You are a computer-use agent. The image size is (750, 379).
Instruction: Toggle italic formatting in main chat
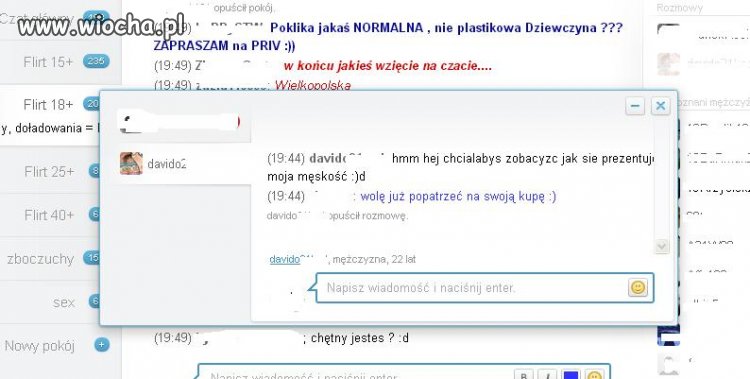pos(546,374)
